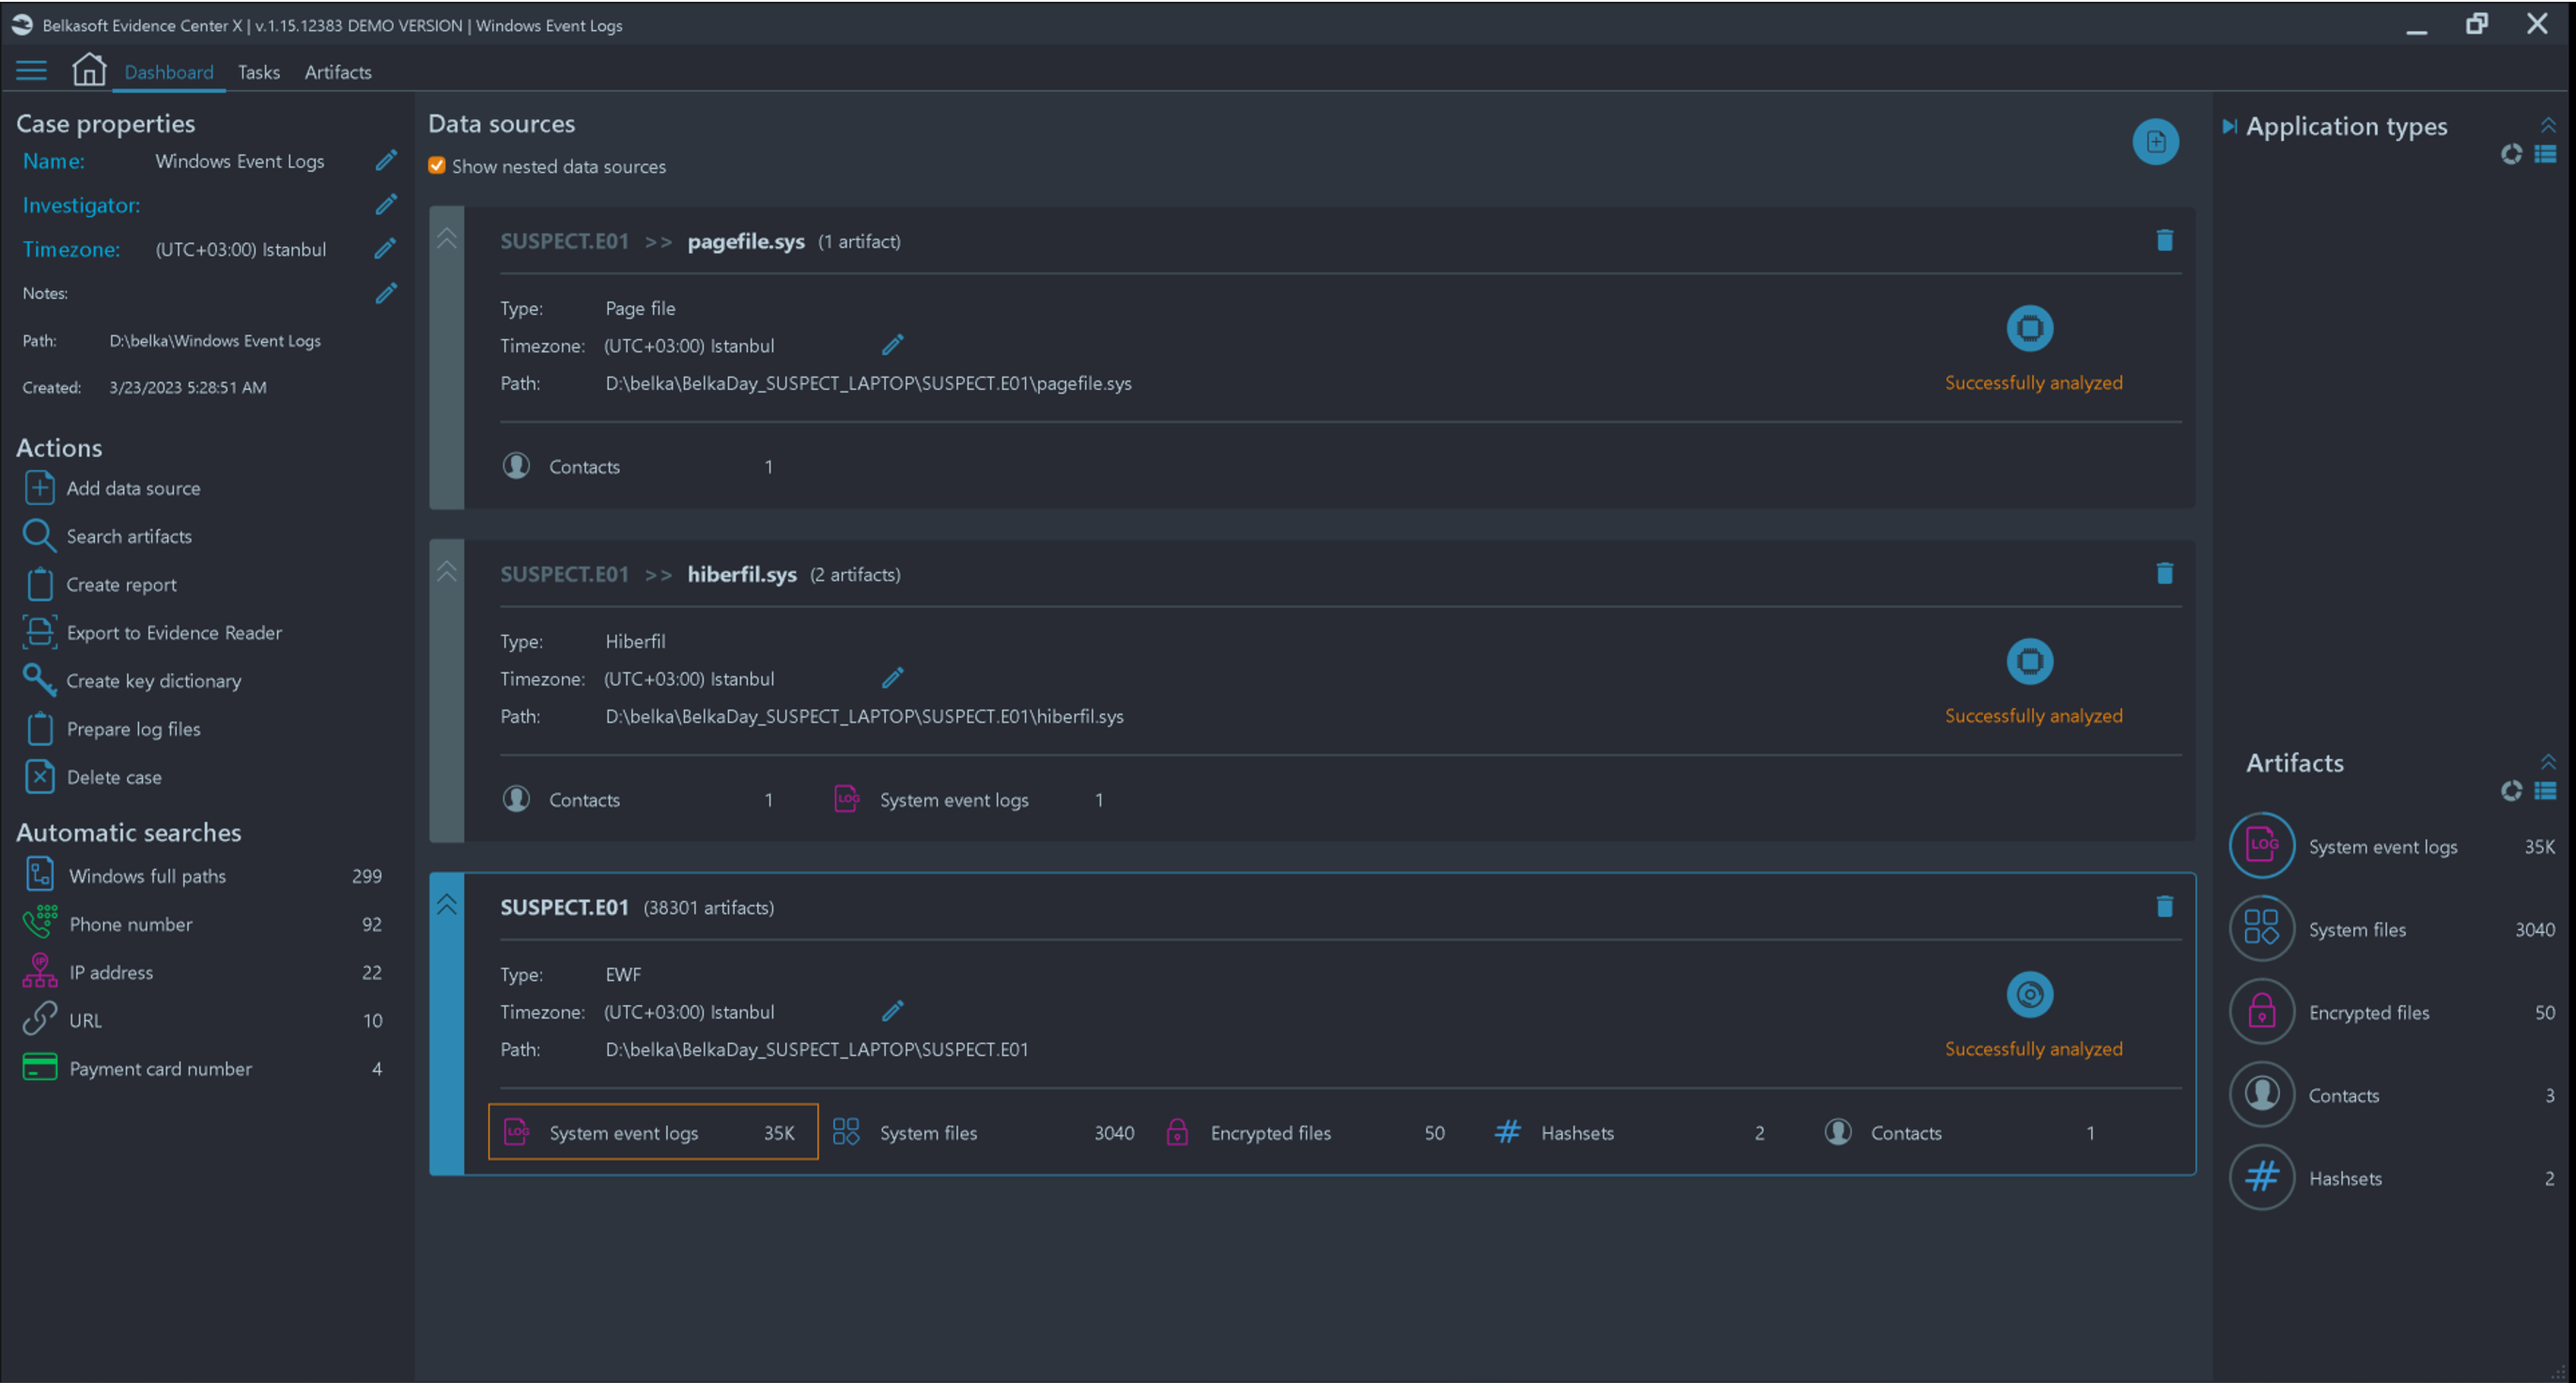The width and height of the screenshot is (2576, 1383).
Task: Switch to the Dashboard tab
Action: tap(168, 72)
